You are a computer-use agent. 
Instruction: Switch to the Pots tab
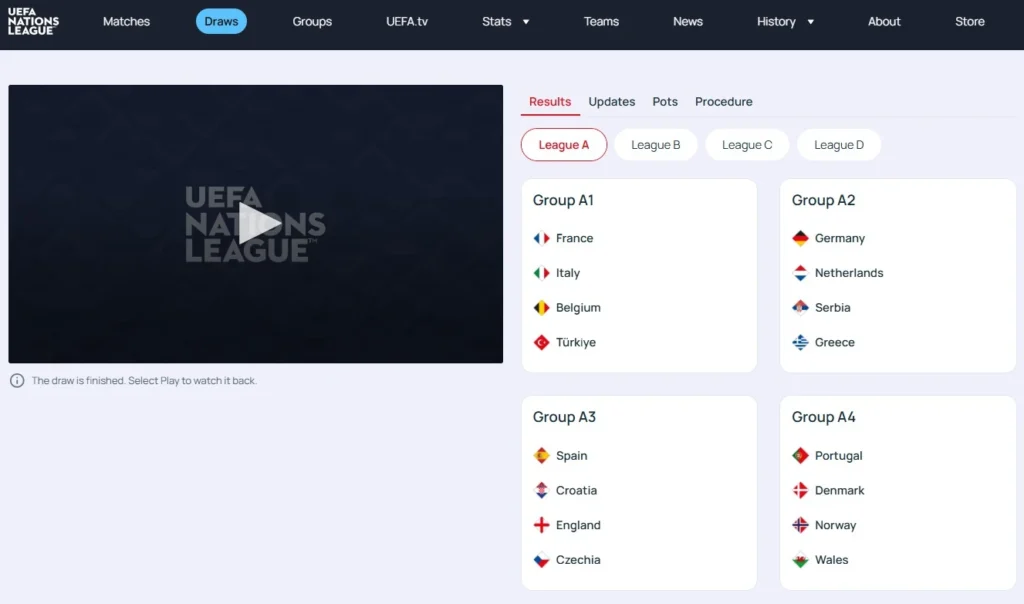[x=665, y=102]
